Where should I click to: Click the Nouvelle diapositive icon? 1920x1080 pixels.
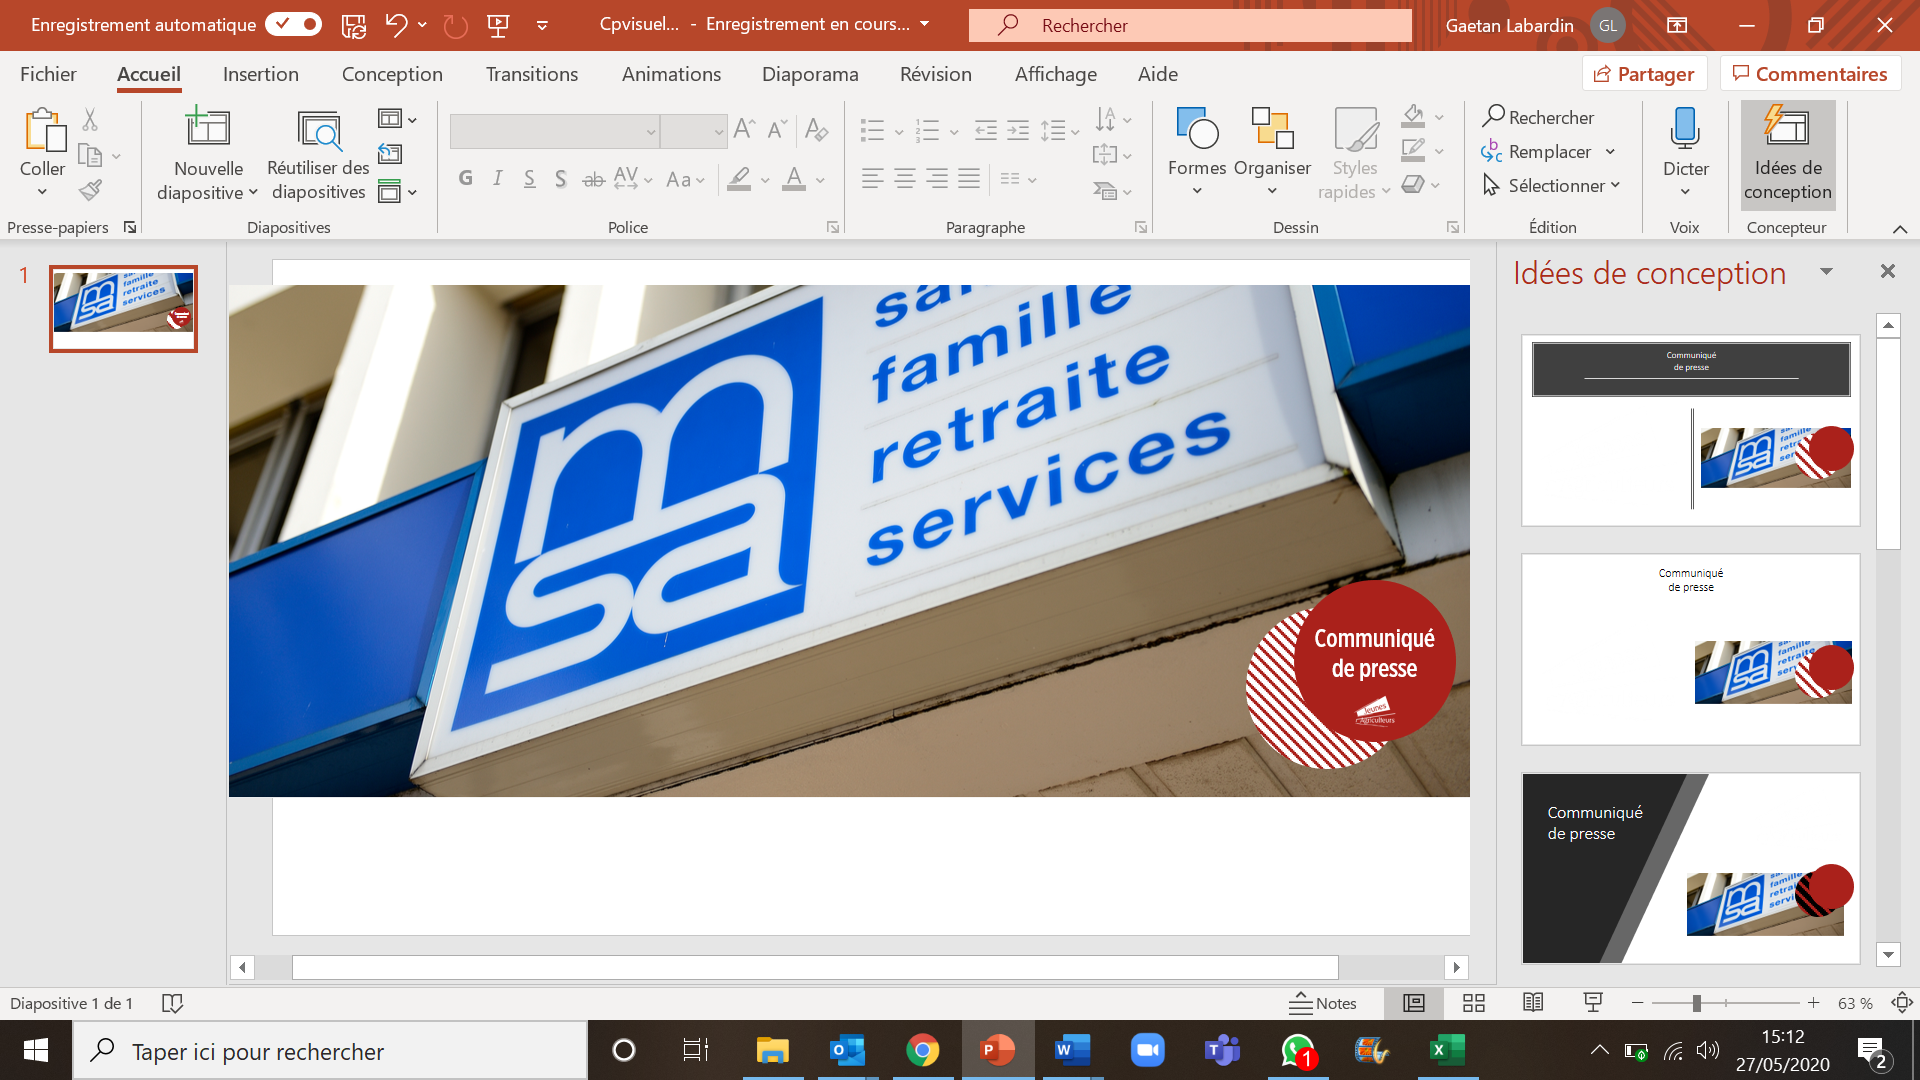point(208,128)
